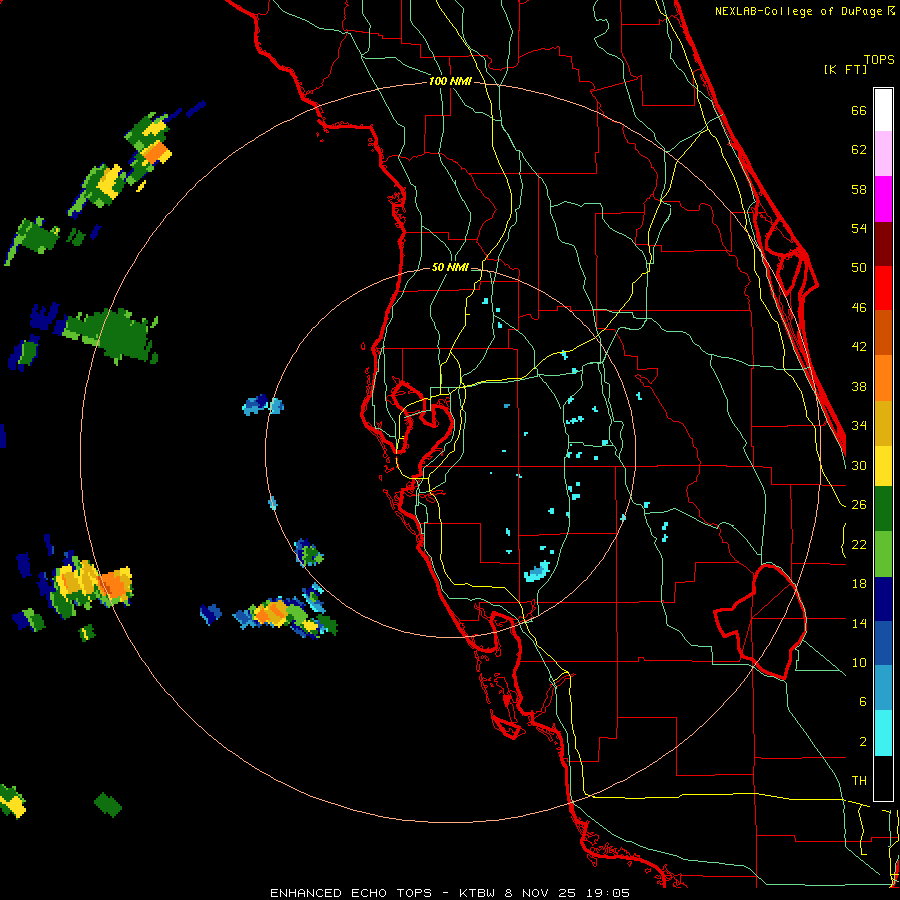
Task: Select the navy blue legend swatch near 18
Action: coord(883,599)
